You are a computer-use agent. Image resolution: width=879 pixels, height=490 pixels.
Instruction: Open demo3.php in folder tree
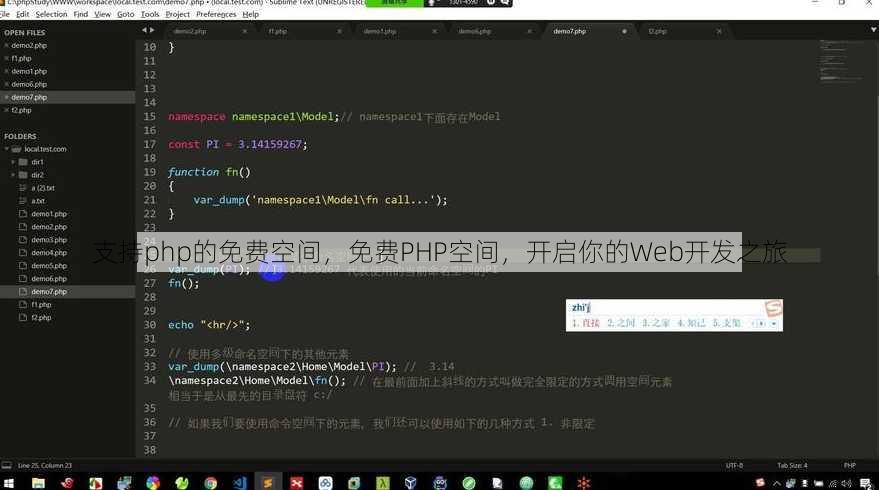point(49,239)
